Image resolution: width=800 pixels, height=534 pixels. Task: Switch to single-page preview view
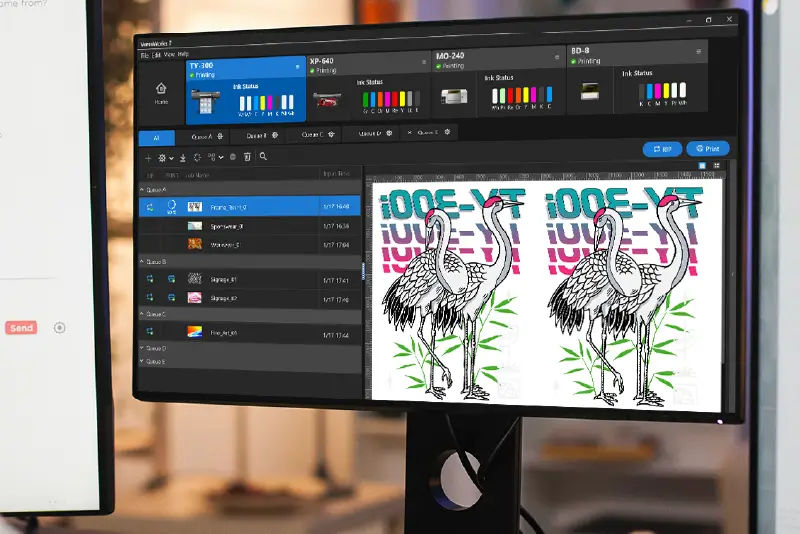703,164
